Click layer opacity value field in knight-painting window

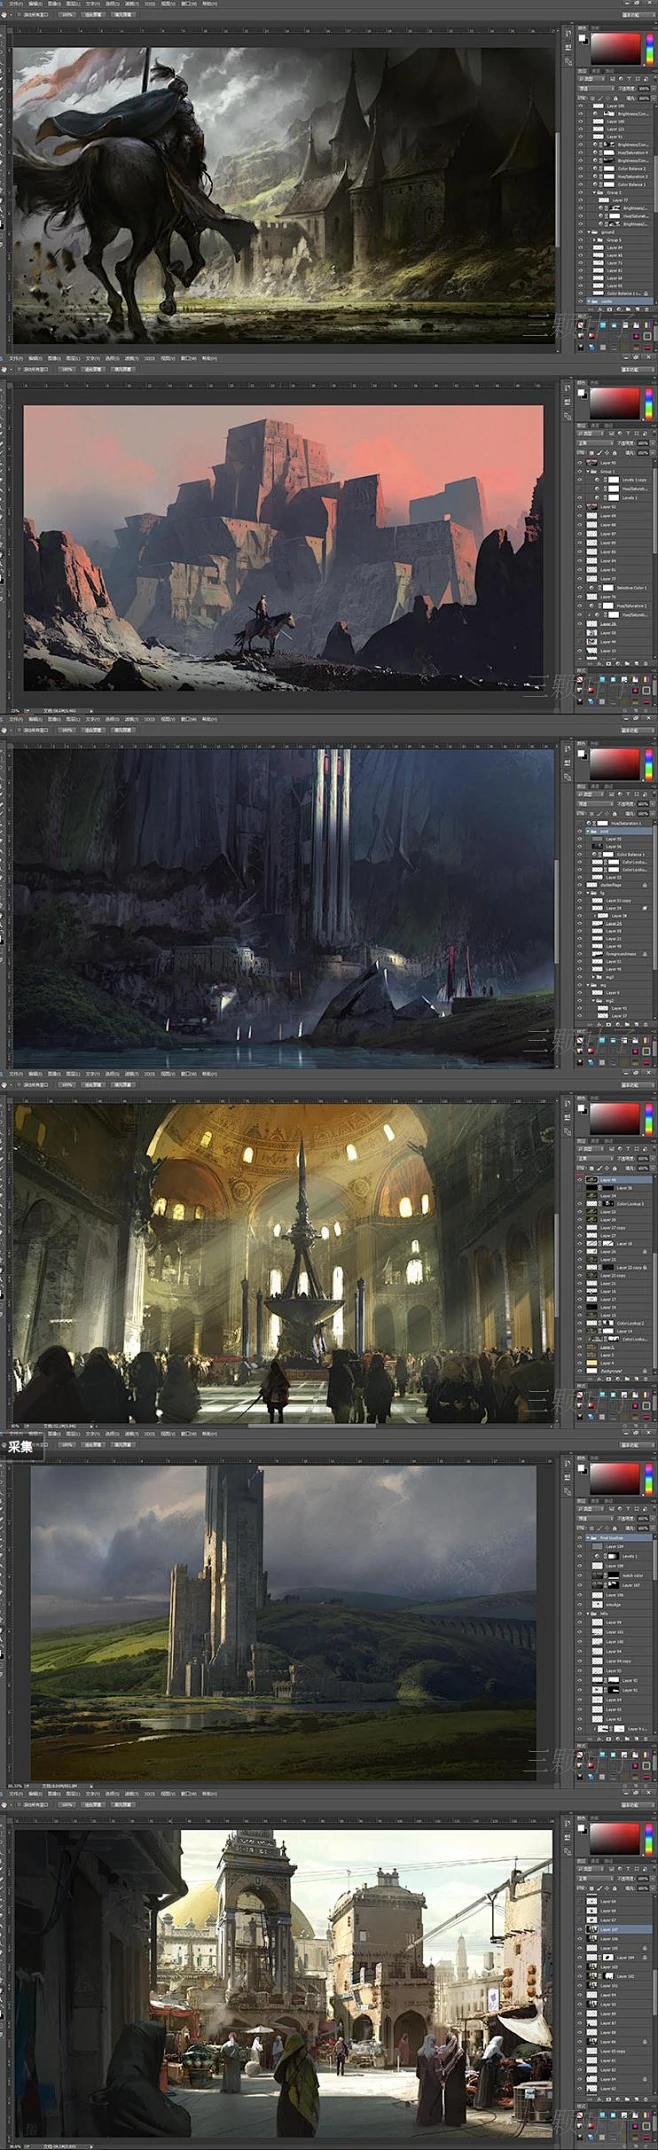pyautogui.click(x=644, y=89)
